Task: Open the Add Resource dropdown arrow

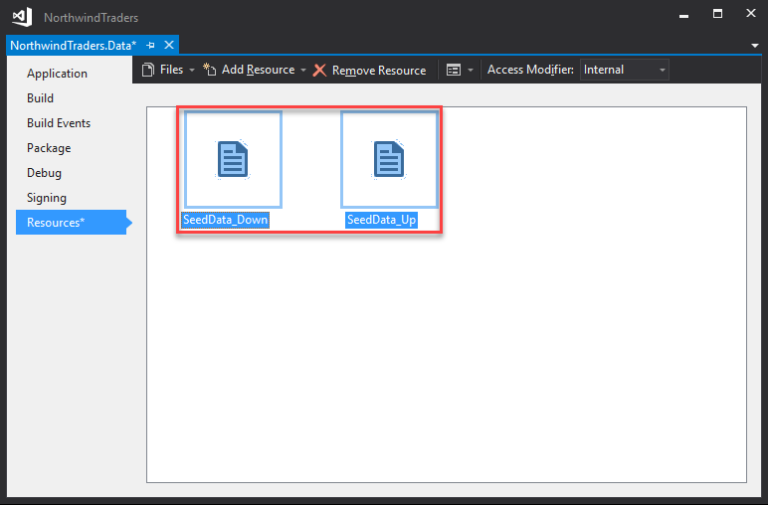Action: pyautogui.click(x=303, y=70)
